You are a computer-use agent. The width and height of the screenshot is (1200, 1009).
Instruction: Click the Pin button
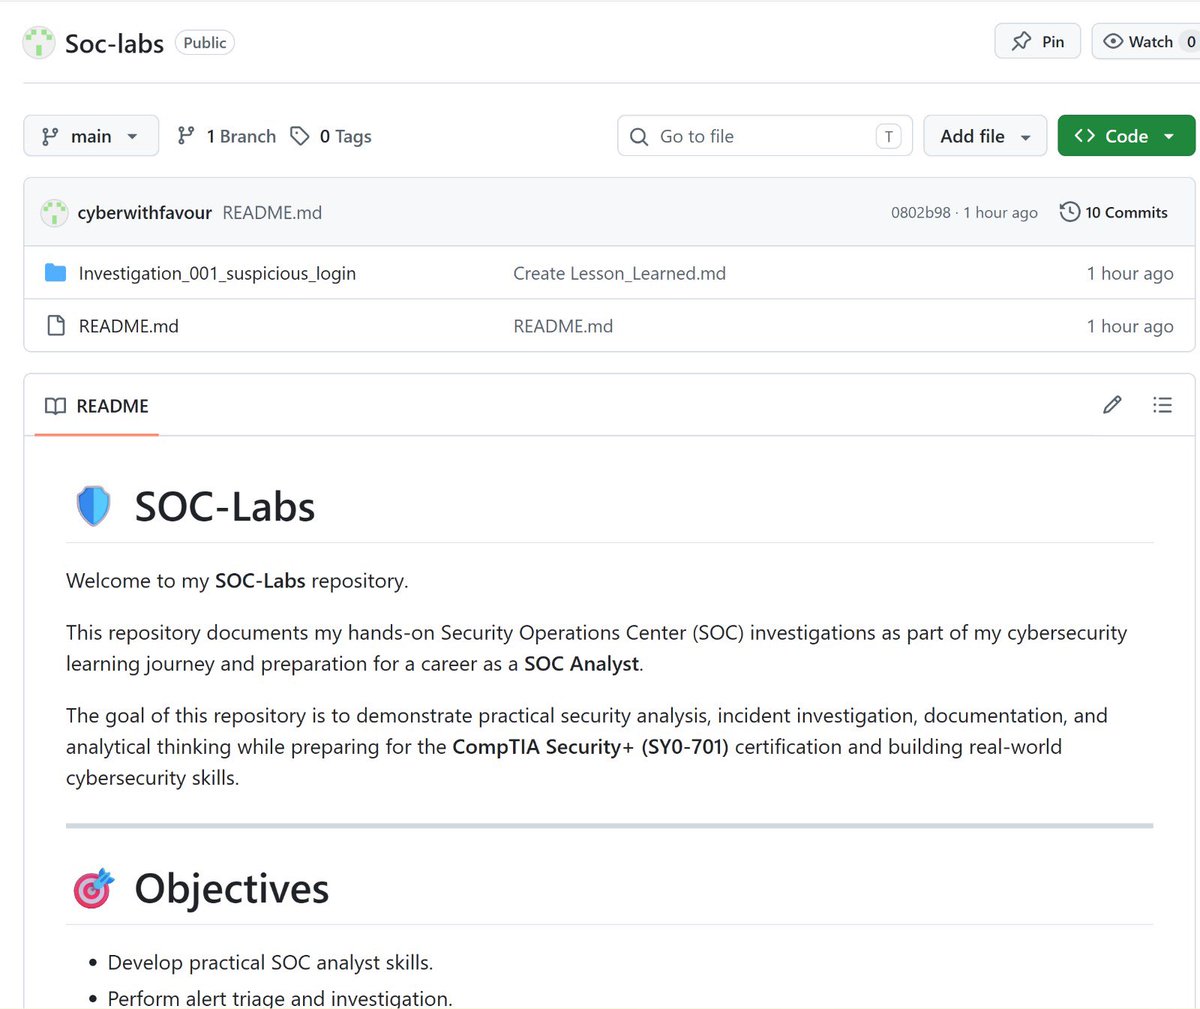point(1037,41)
